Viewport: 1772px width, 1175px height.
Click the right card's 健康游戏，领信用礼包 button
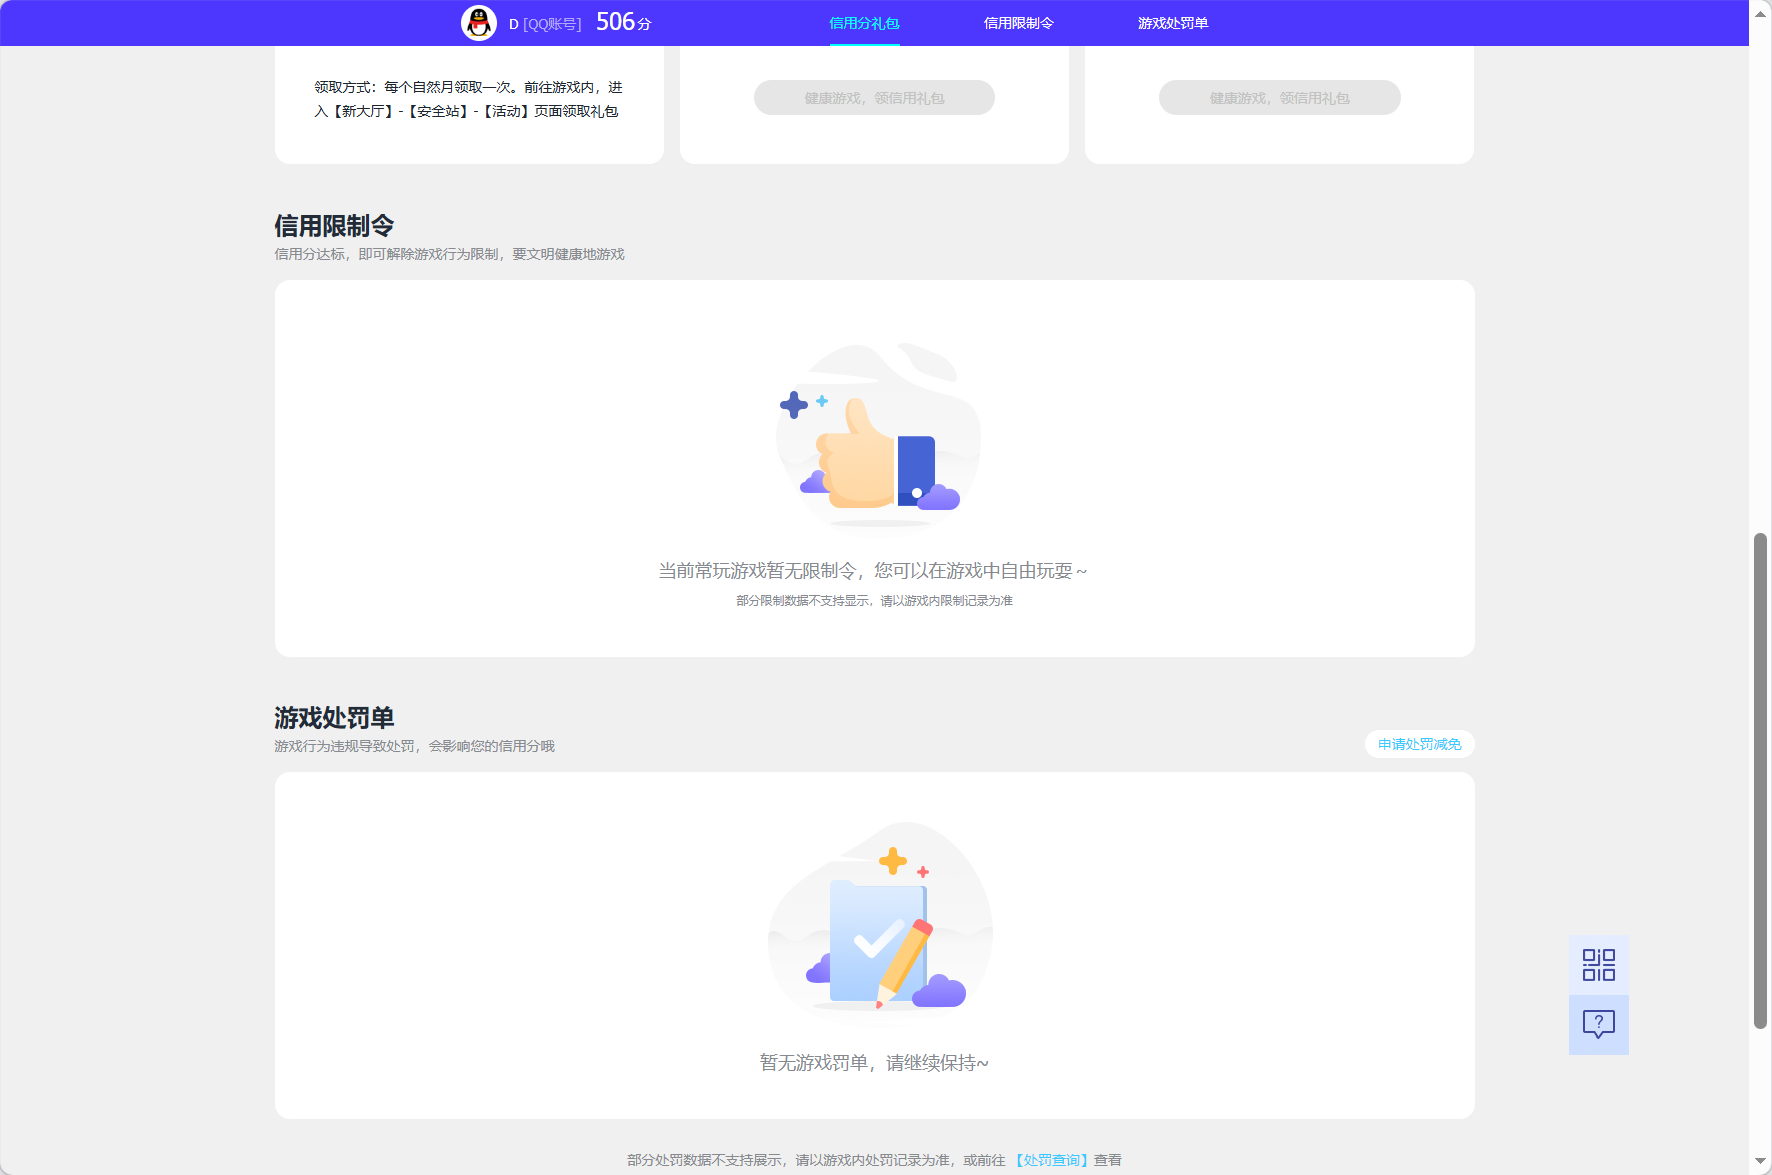1279,98
